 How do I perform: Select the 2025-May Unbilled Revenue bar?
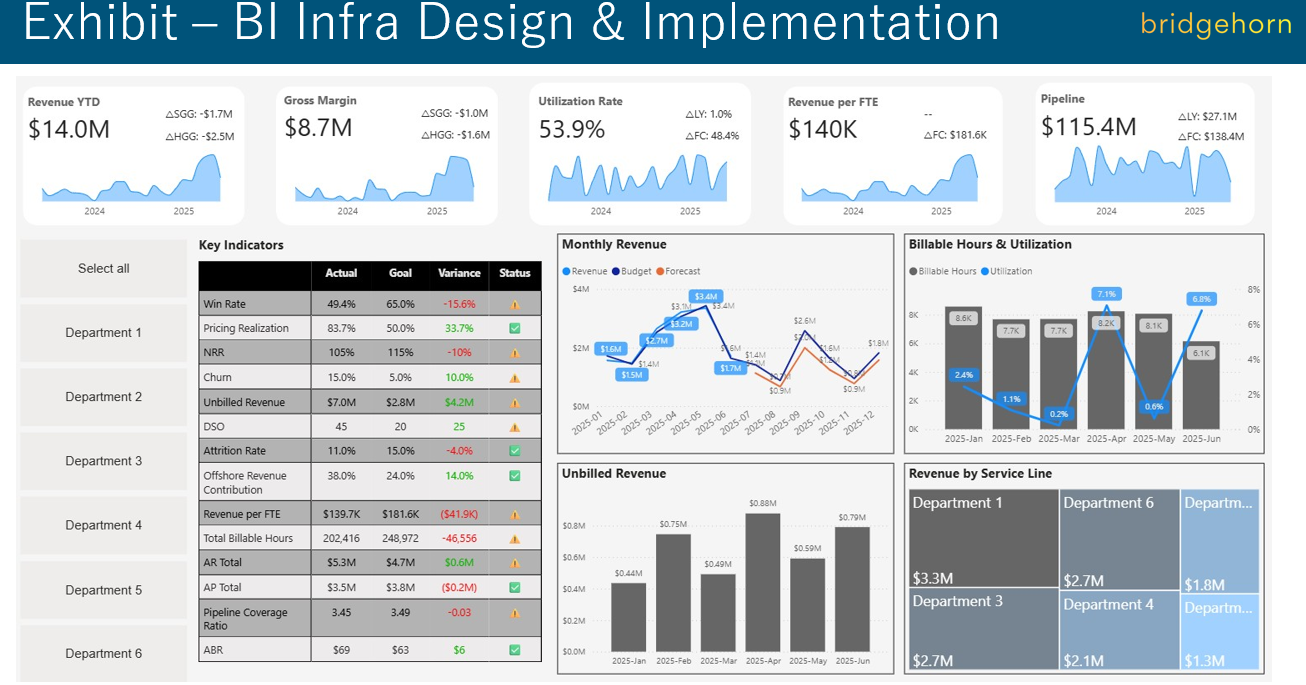coord(808,604)
